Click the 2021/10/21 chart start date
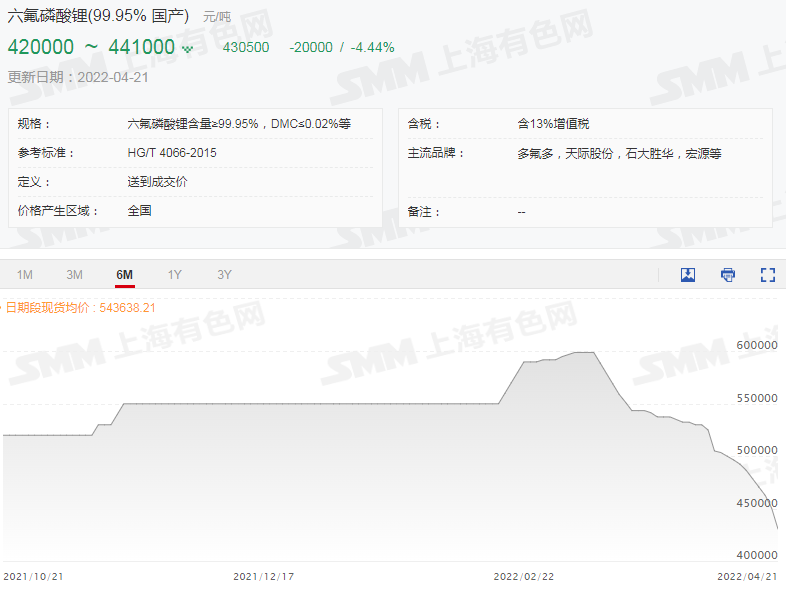The height and width of the screenshot is (592, 786). tap(35, 577)
